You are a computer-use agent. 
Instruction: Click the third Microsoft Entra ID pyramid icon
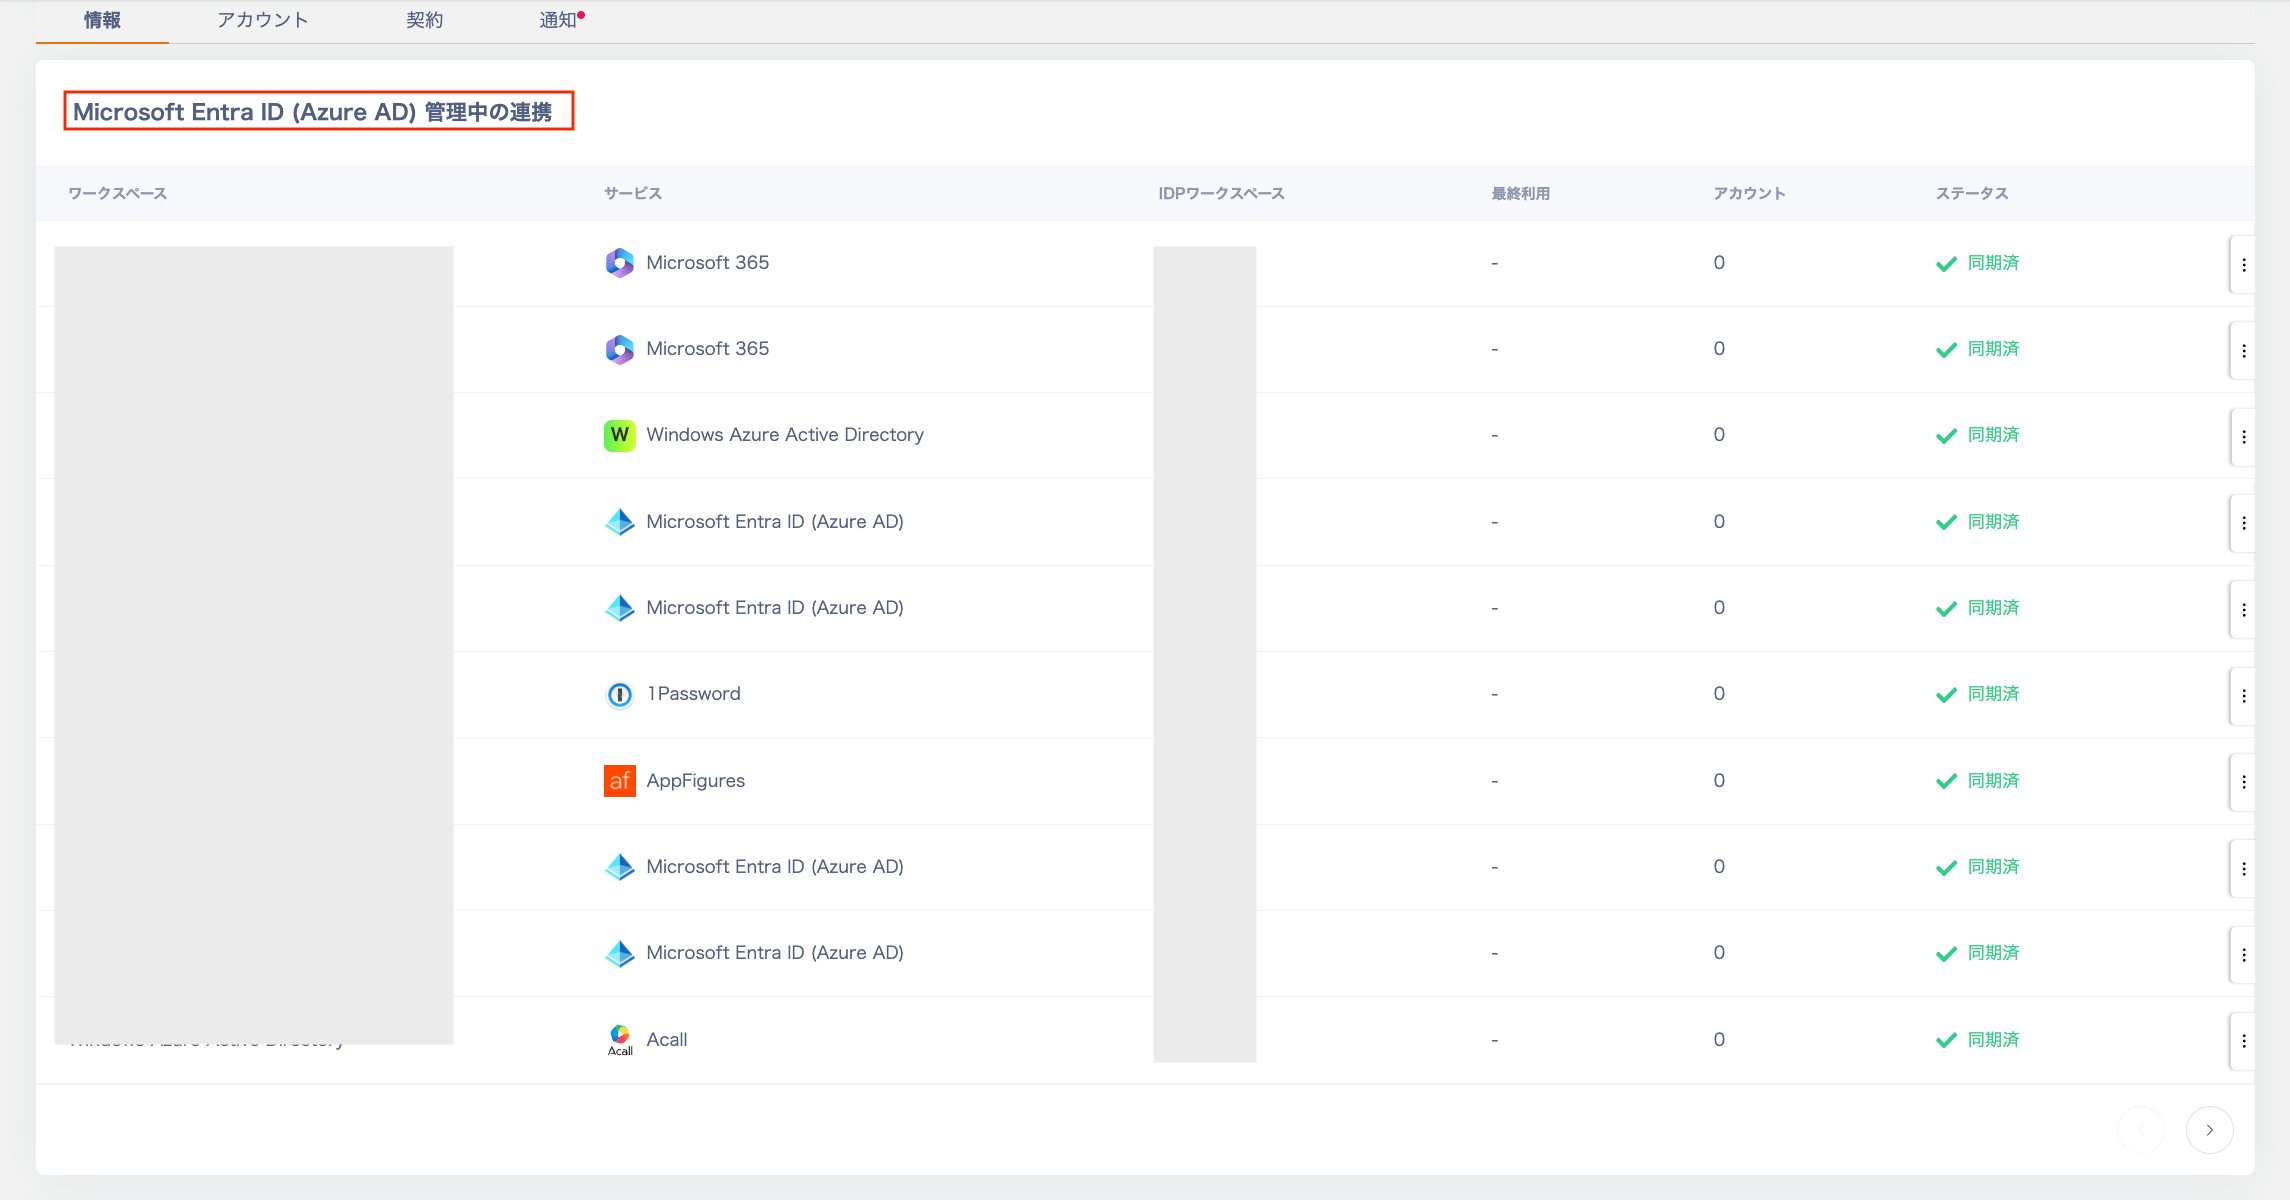click(x=620, y=867)
